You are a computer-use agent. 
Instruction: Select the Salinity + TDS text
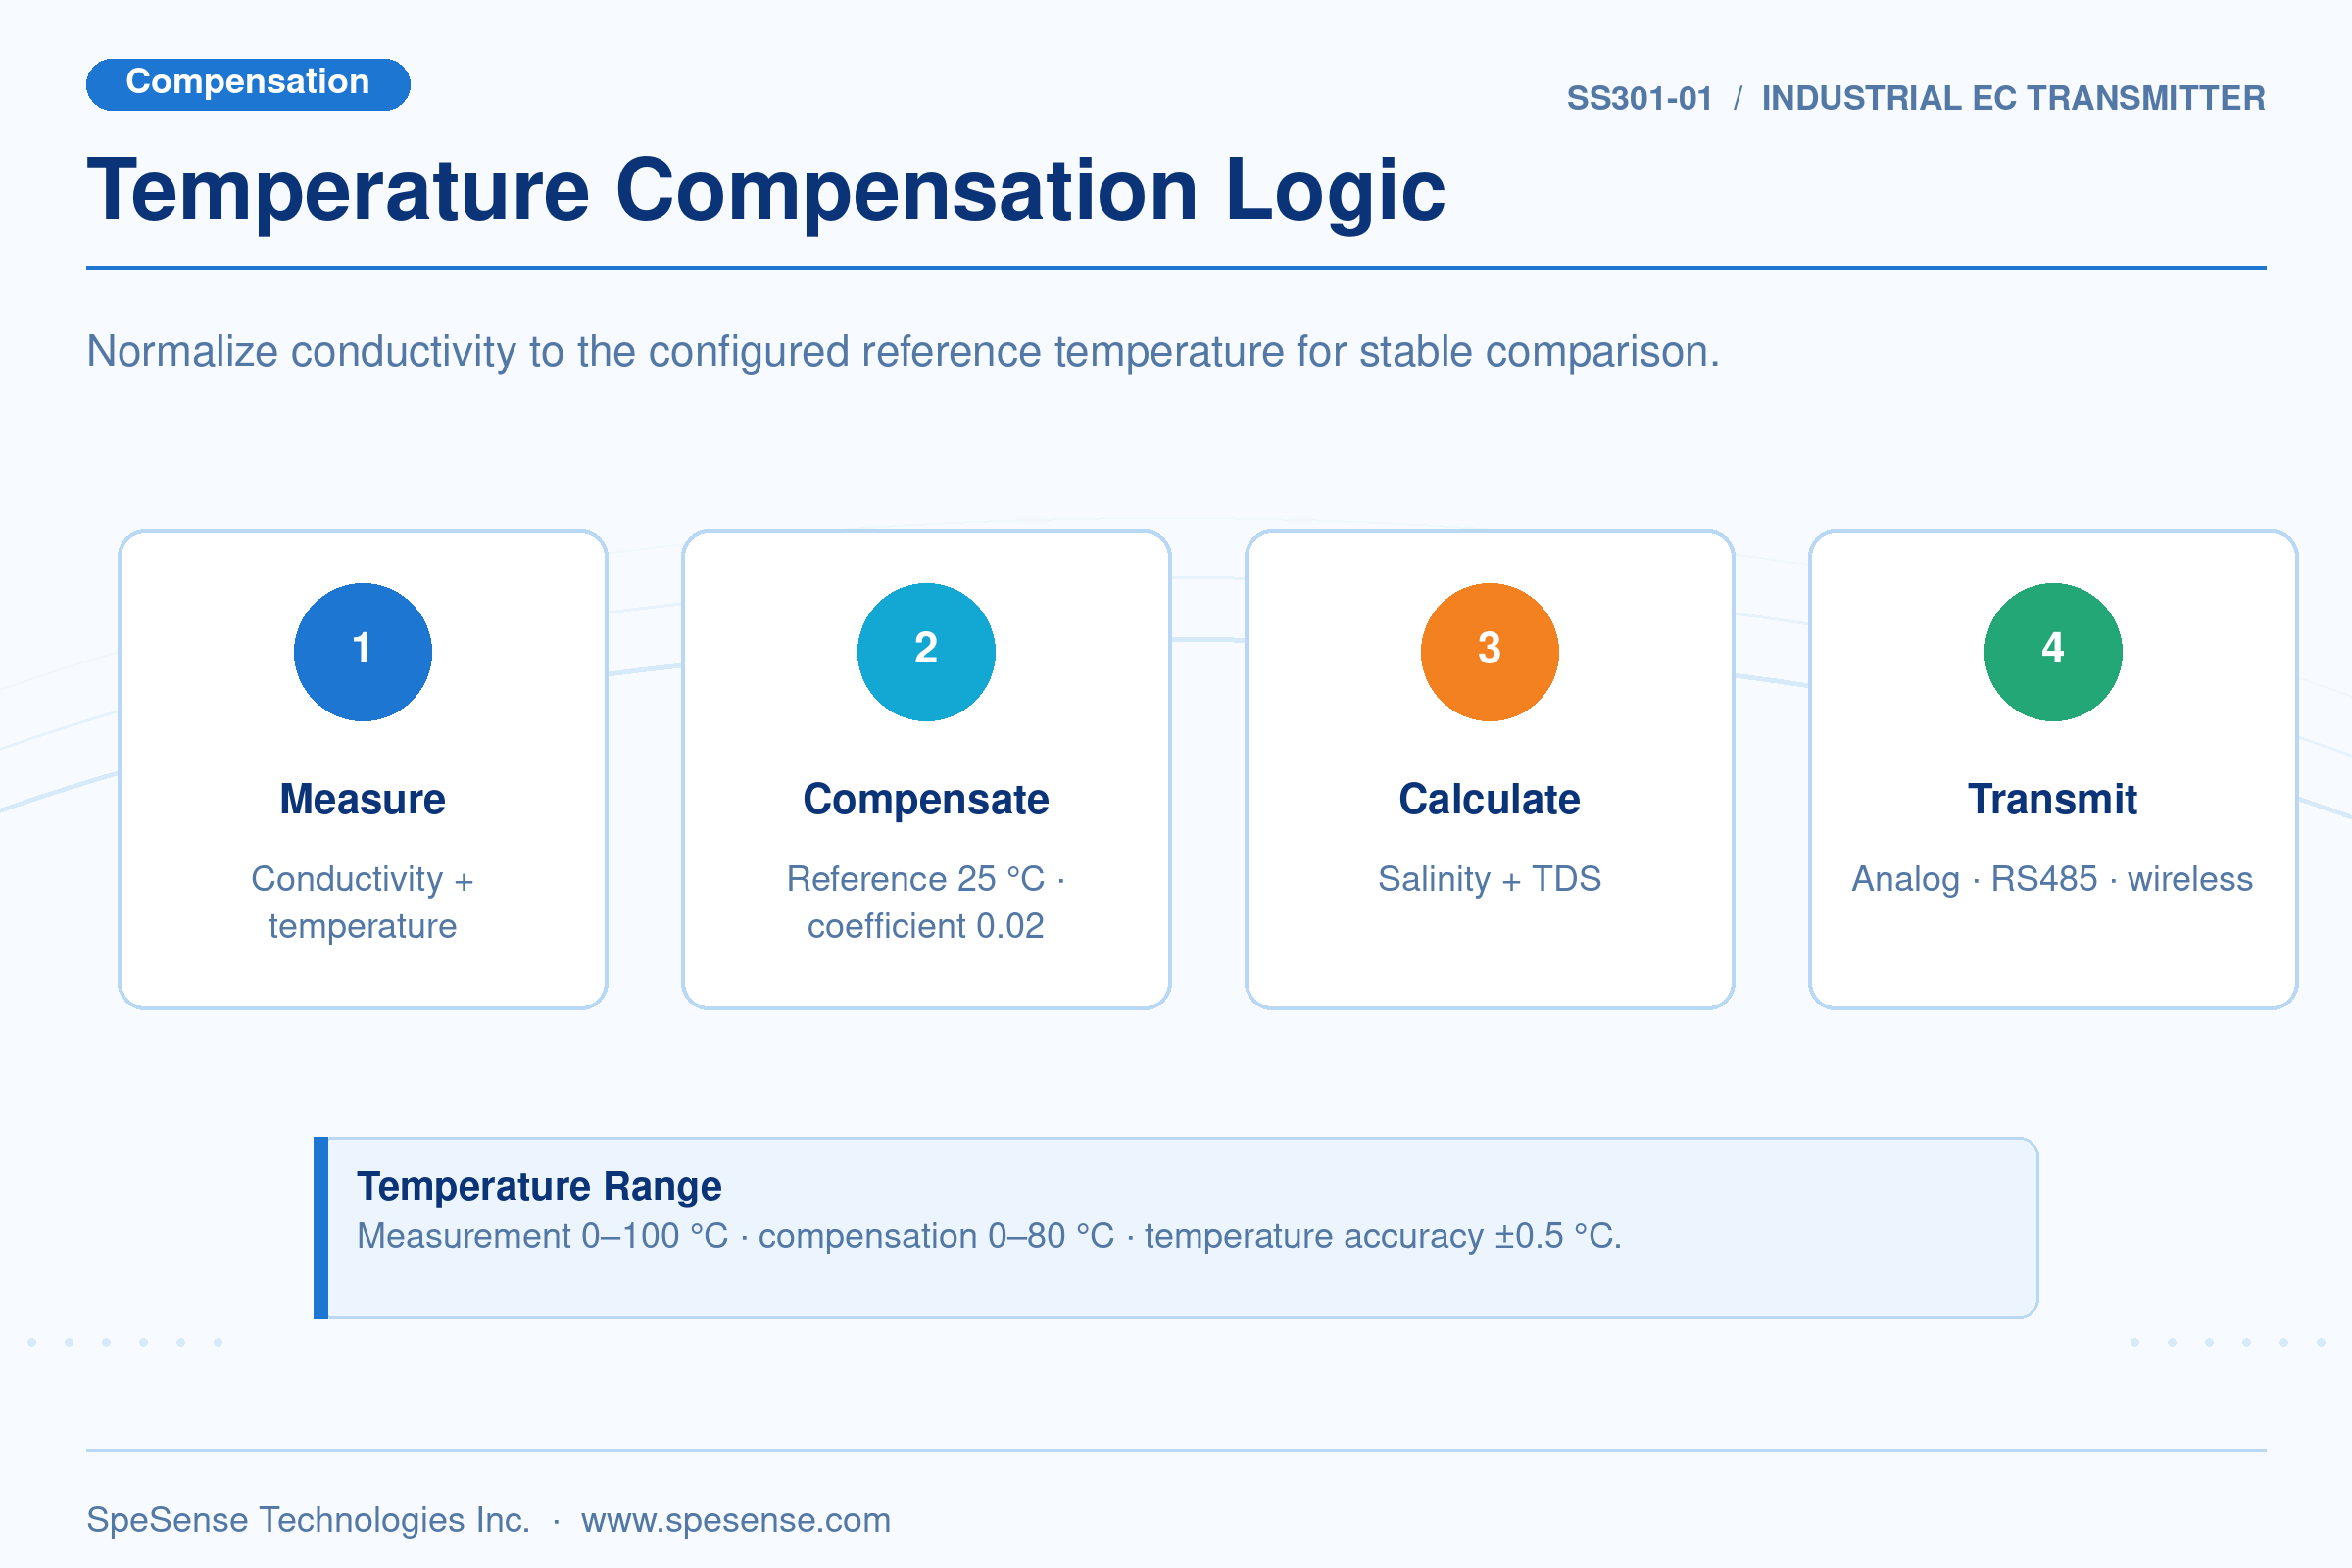pos(1490,879)
